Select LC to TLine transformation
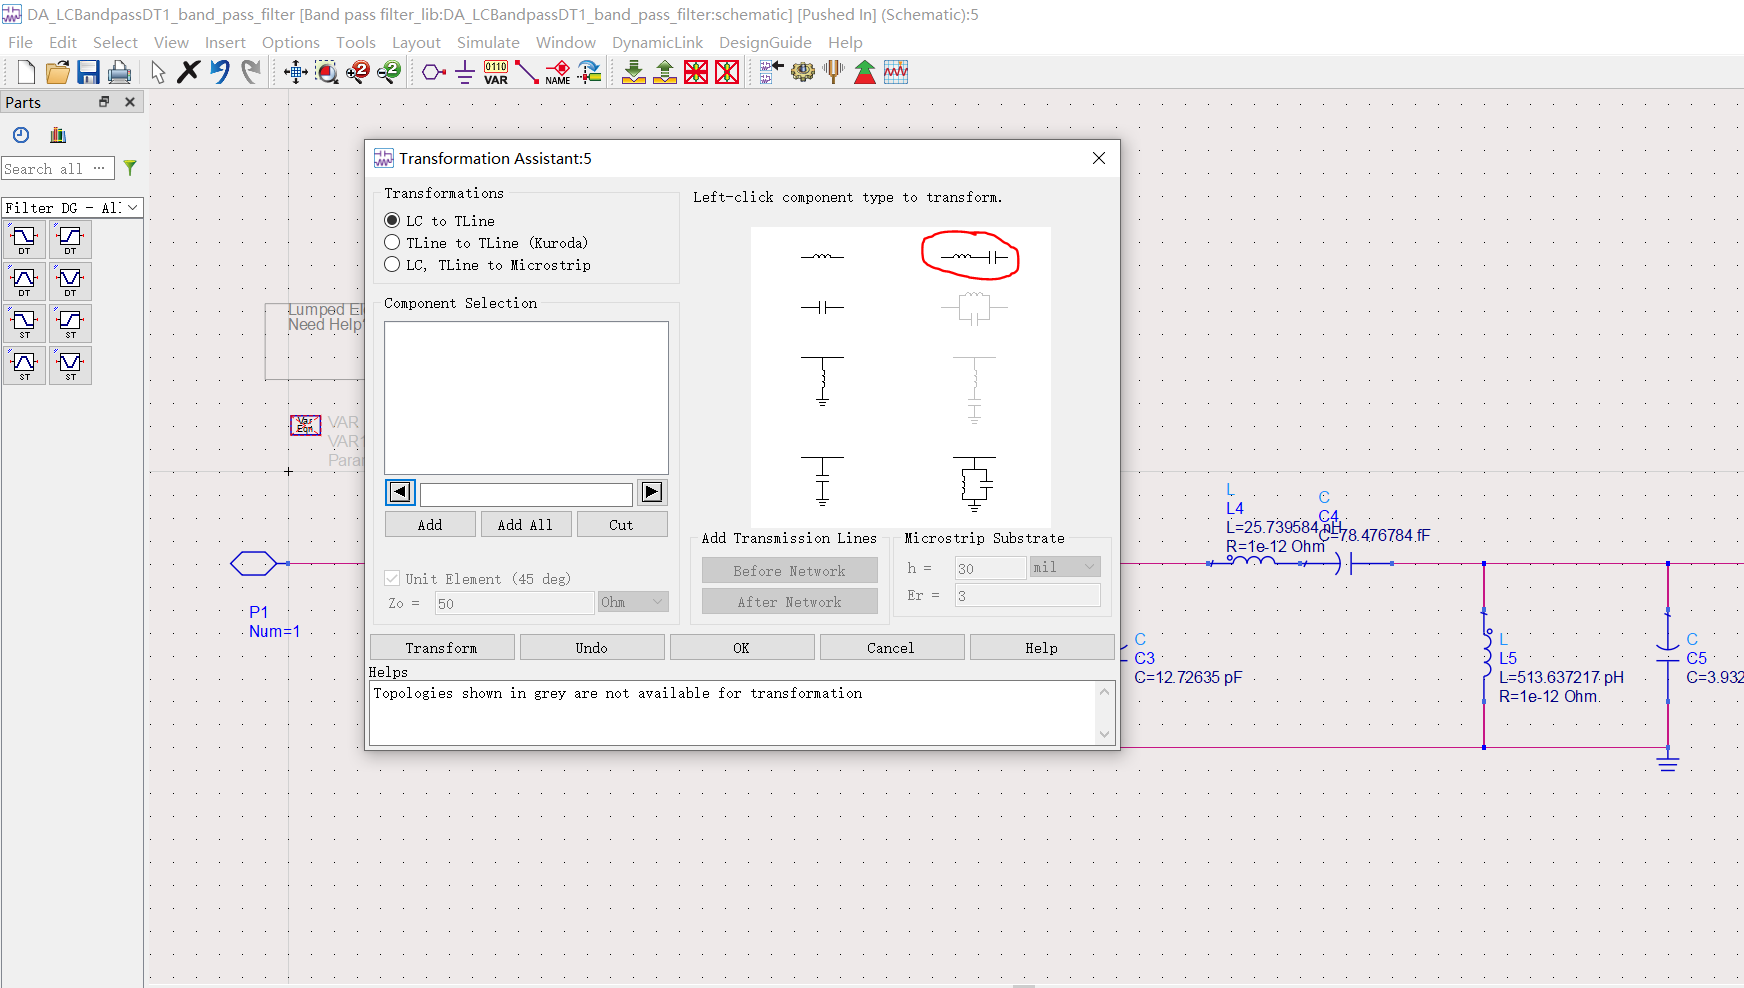 [x=439, y=221]
